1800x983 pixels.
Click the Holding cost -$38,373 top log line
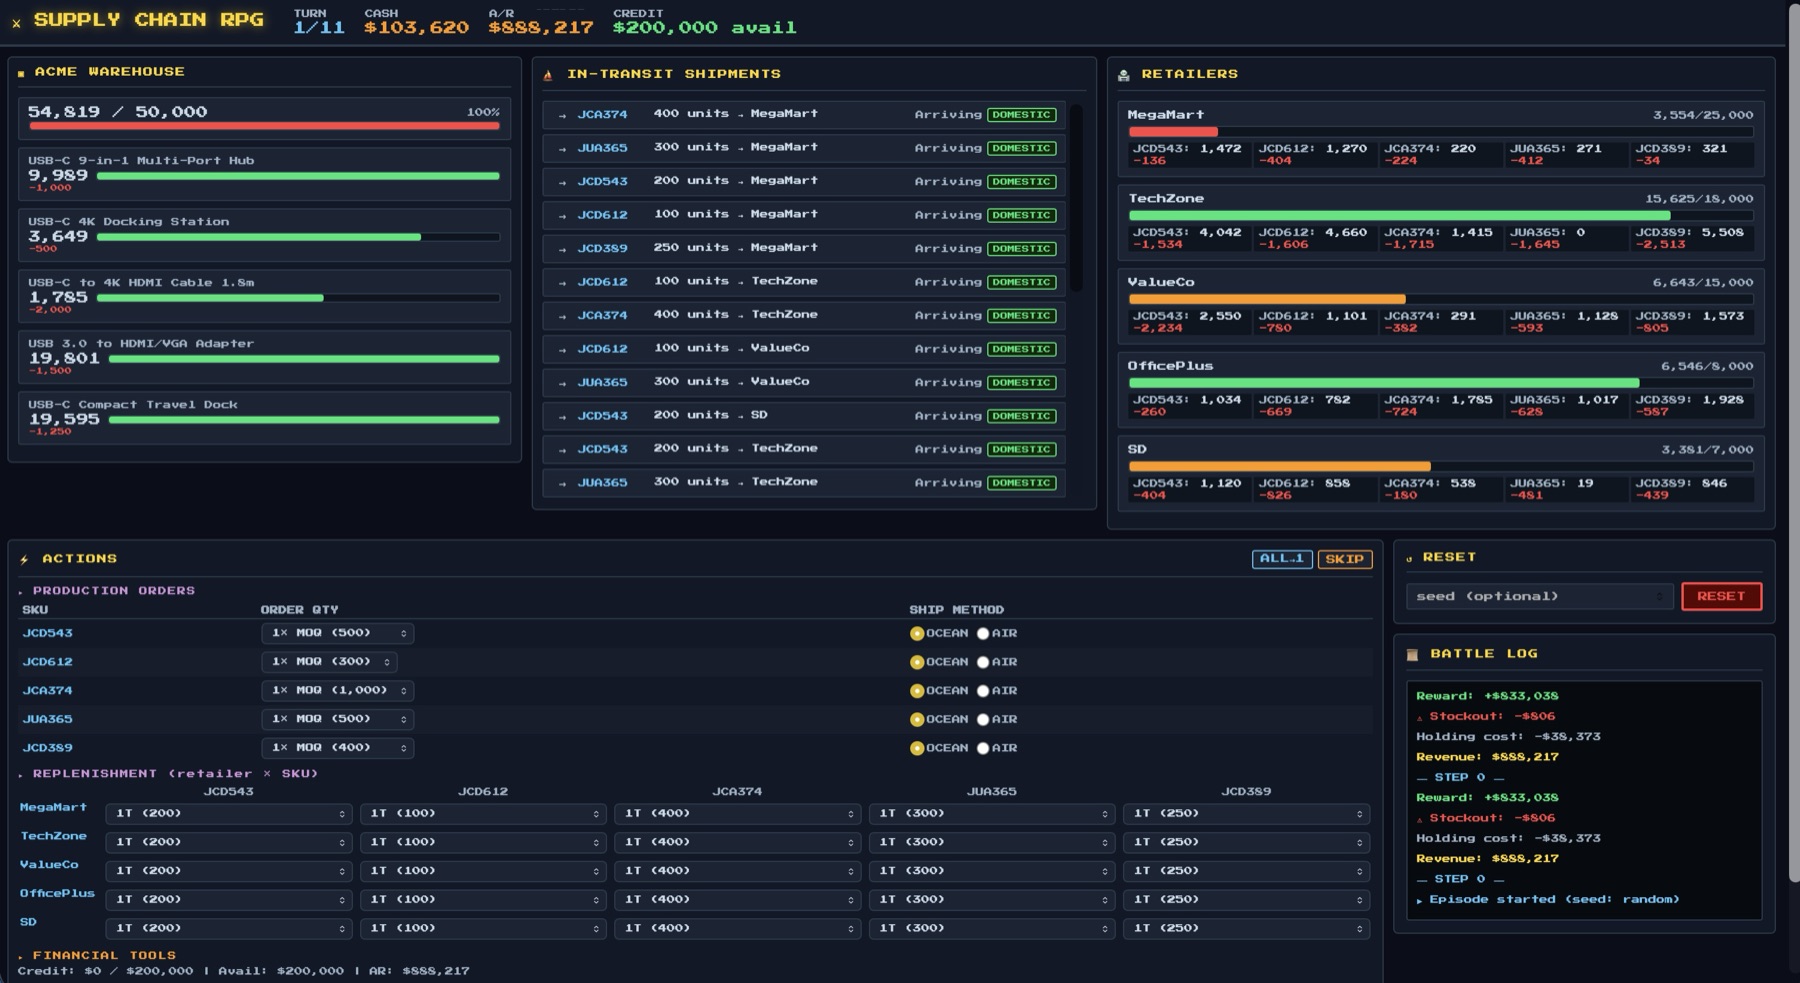[1508, 737]
